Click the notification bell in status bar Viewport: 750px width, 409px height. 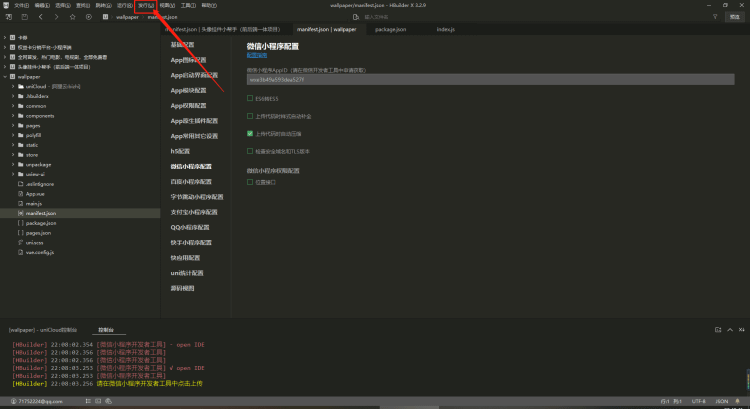click(737, 401)
